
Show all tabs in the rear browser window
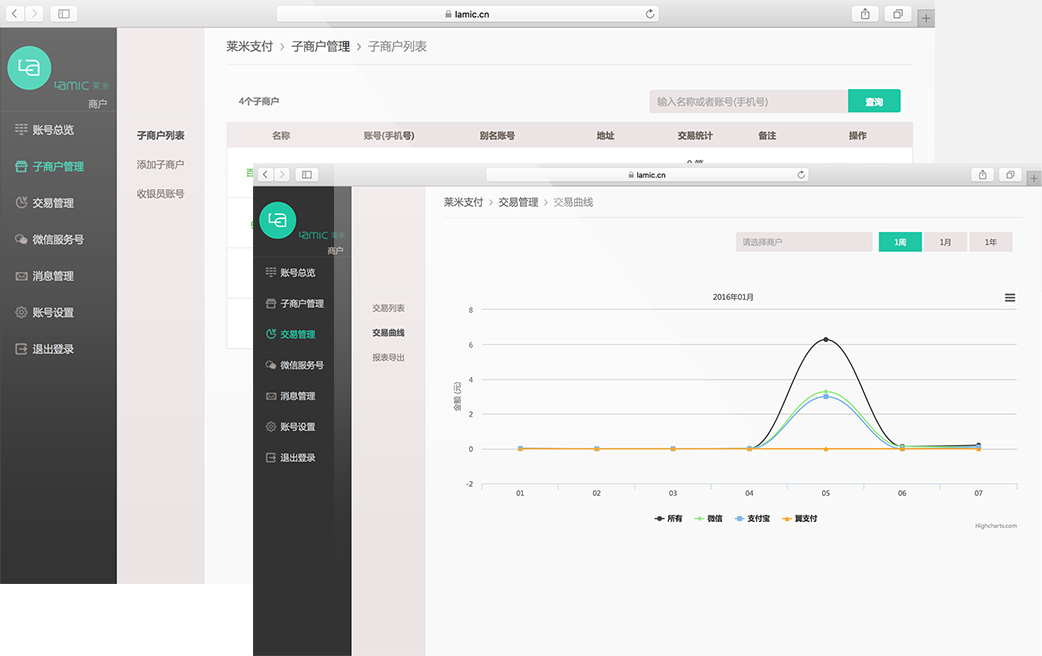(x=898, y=14)
